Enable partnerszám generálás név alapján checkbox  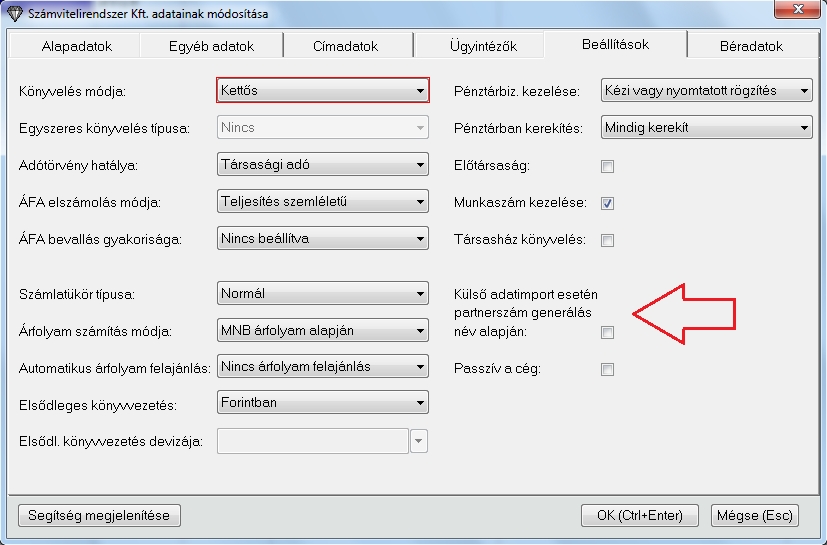click(607, 332)
